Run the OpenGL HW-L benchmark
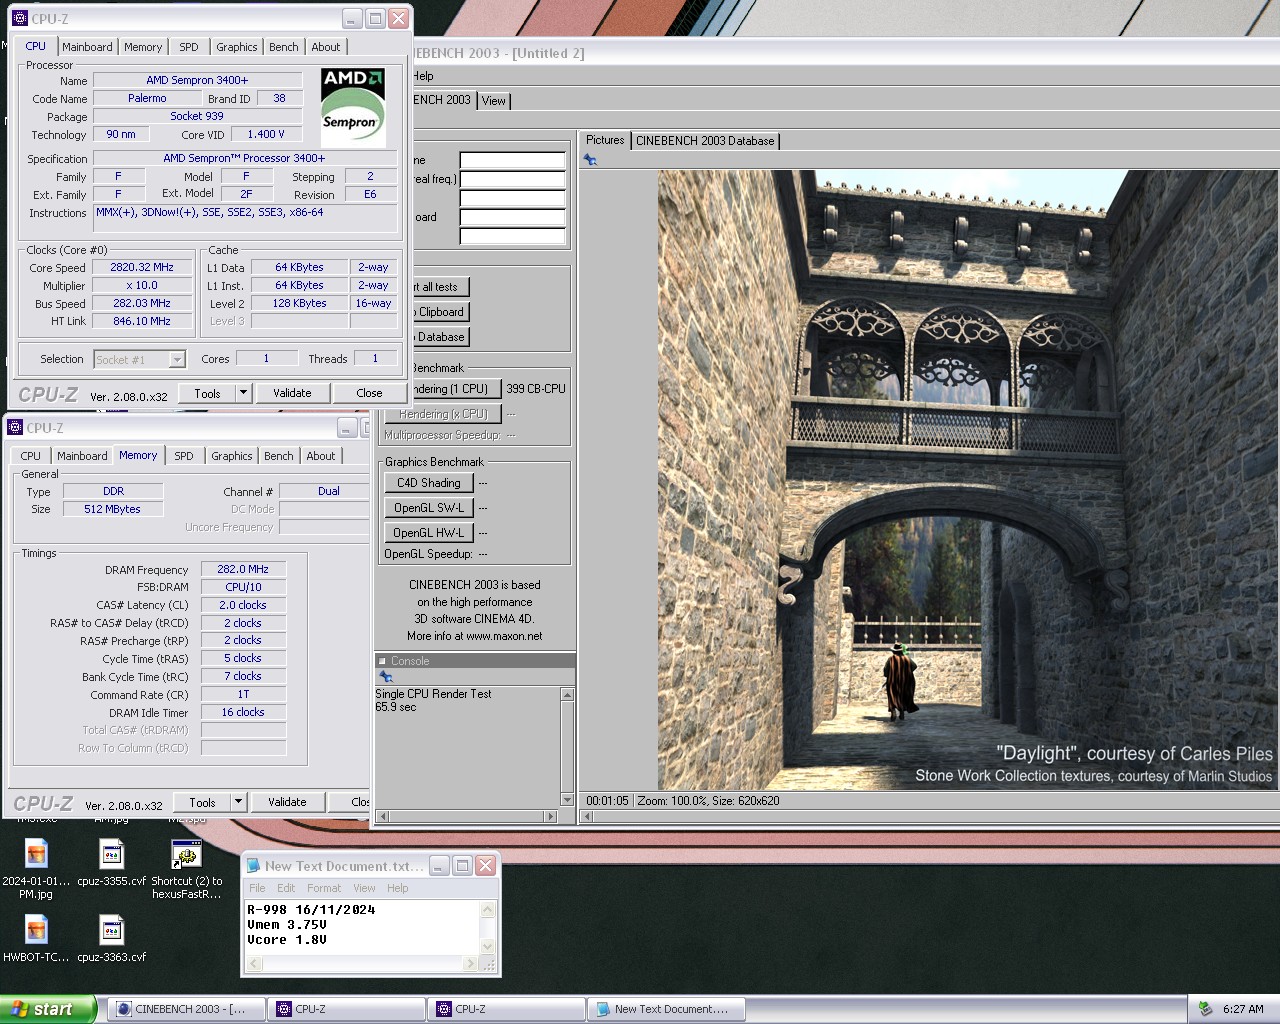Image resolution: width=1280 pixels, height=1024 pixels. (x=428, y=533)
